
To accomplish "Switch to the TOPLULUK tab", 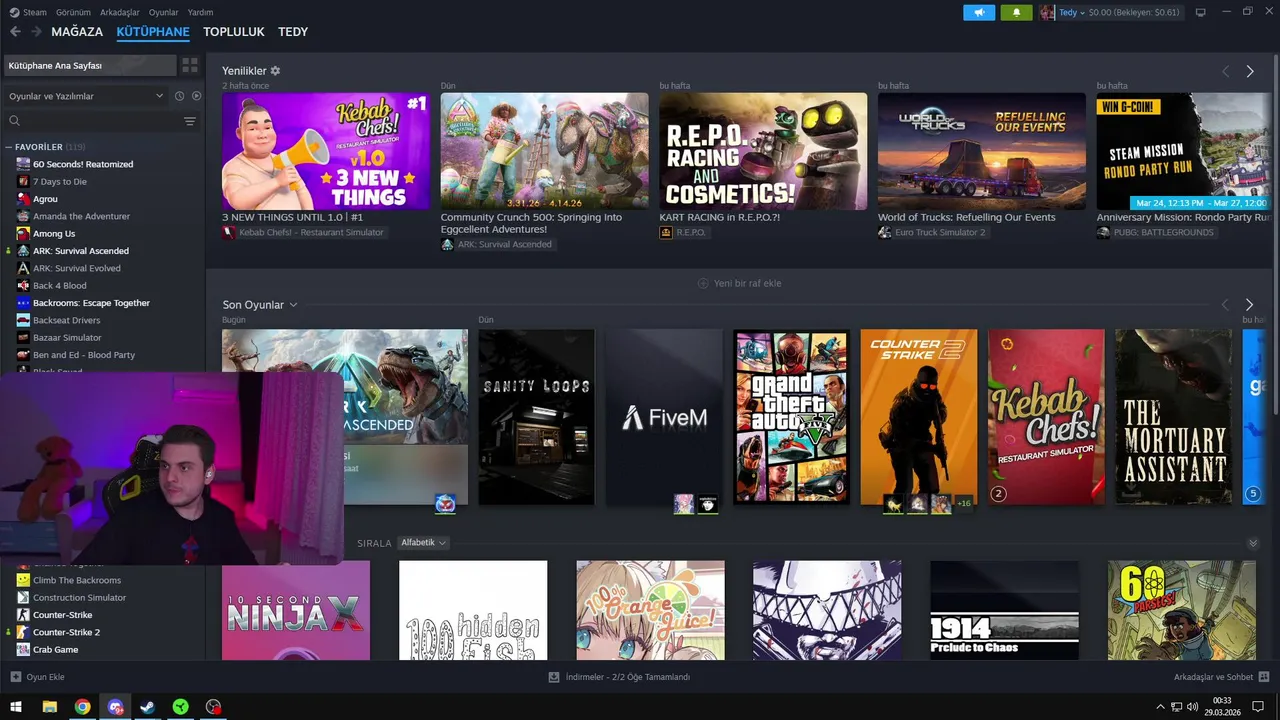I will (x=234, y=32).
